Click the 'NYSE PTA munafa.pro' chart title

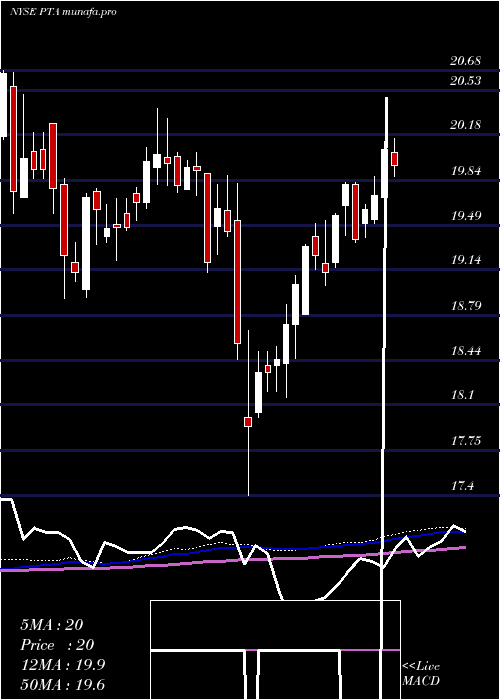click(x=63, y=12)
